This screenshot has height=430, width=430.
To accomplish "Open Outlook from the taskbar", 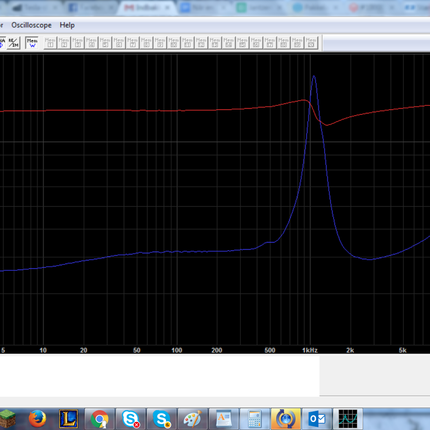I will 316,418.
